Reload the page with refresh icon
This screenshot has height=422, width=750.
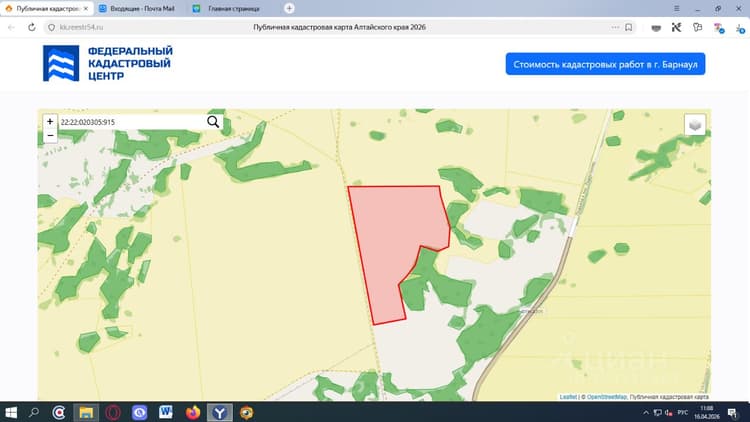coord(32,27)
